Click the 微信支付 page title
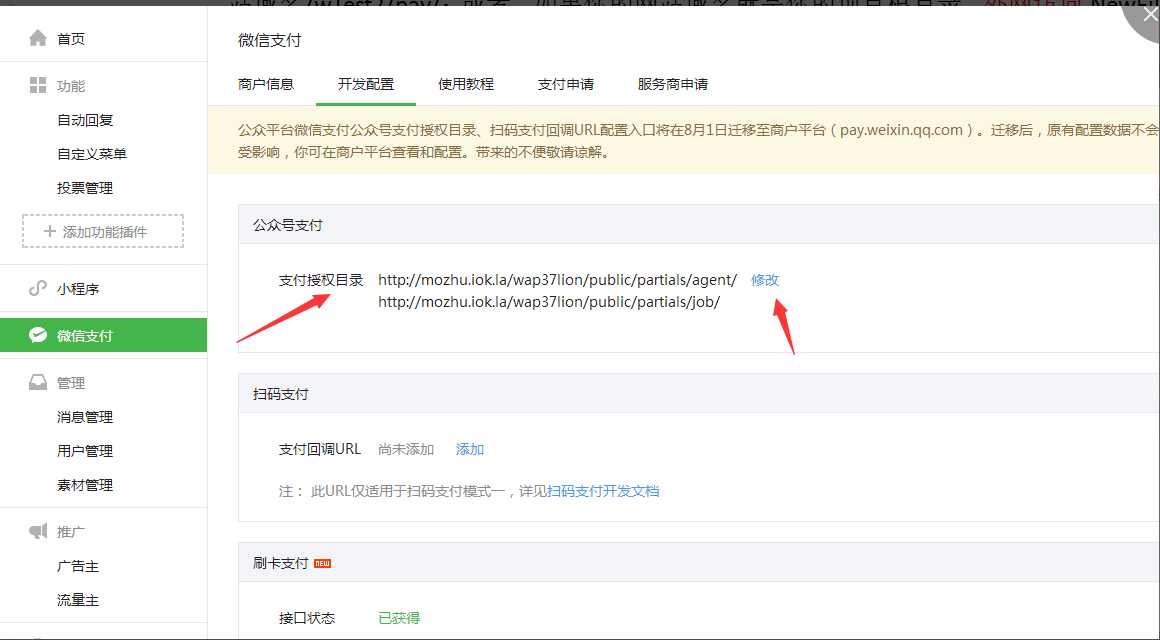Image resolution: width=1160 pixels, height=640 pixels. click(270, 40)
